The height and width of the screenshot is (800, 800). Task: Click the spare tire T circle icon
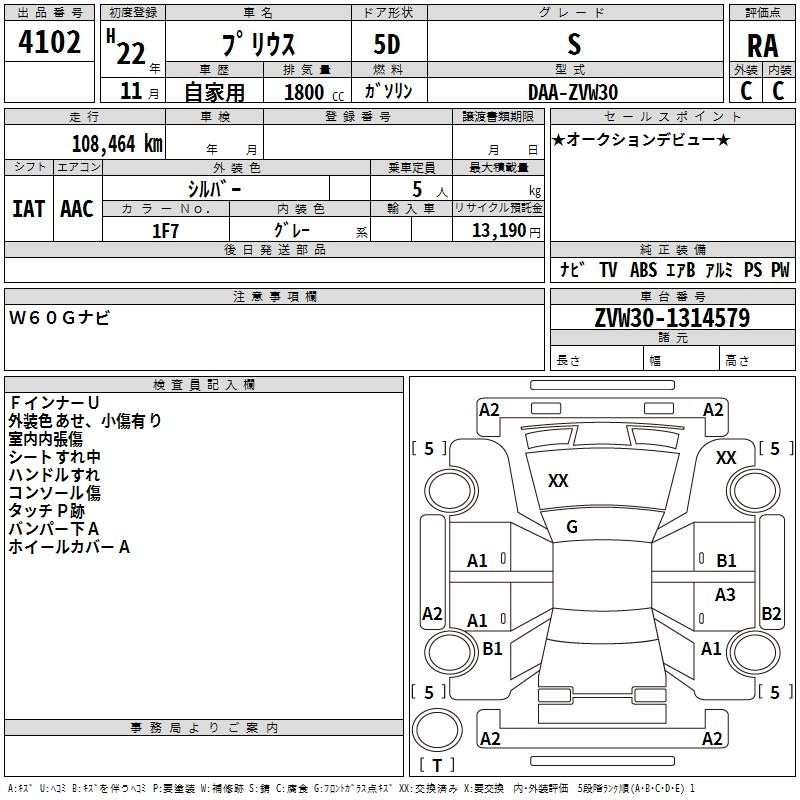437,729
